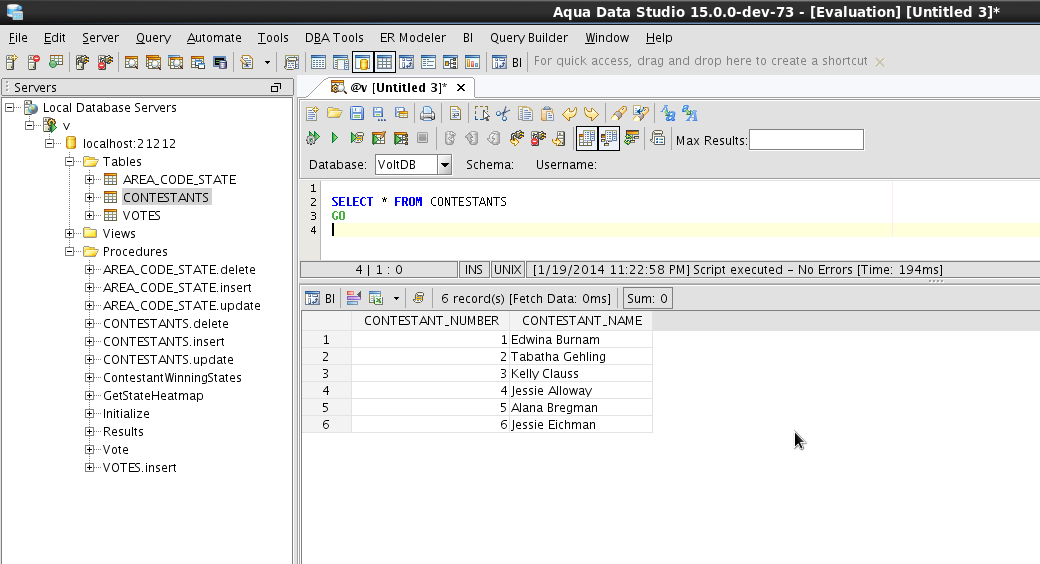Open the Automate menu
The image size is (1040, 564).
tap(214, 38)
